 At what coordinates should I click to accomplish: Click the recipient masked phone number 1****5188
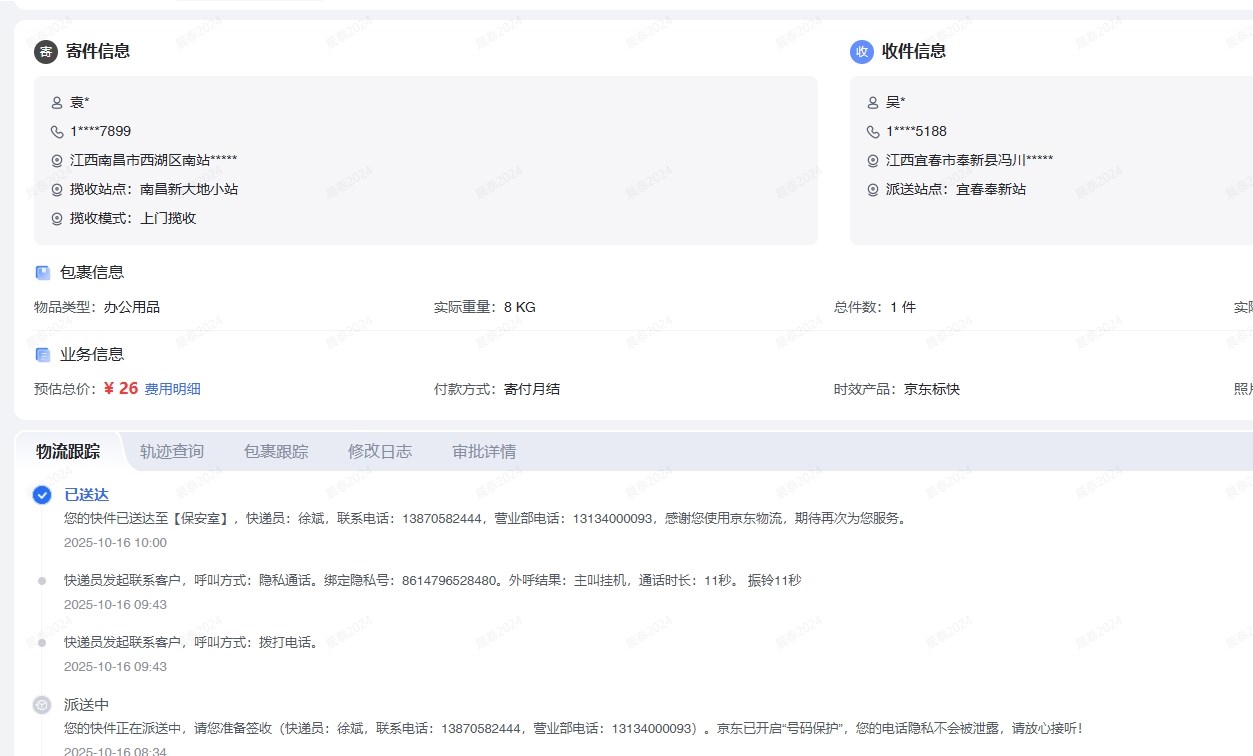[916, 131]
